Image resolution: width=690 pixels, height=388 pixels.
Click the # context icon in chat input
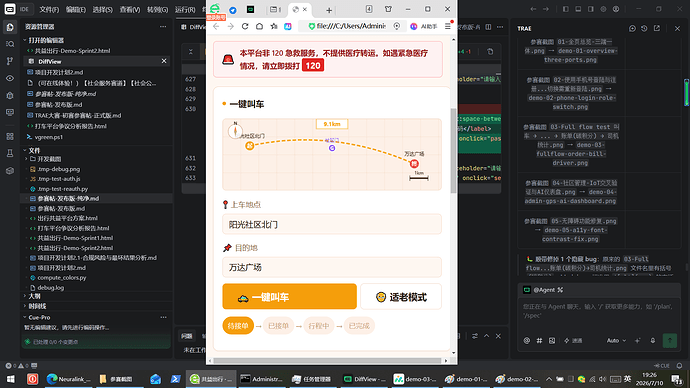point(539,340)
